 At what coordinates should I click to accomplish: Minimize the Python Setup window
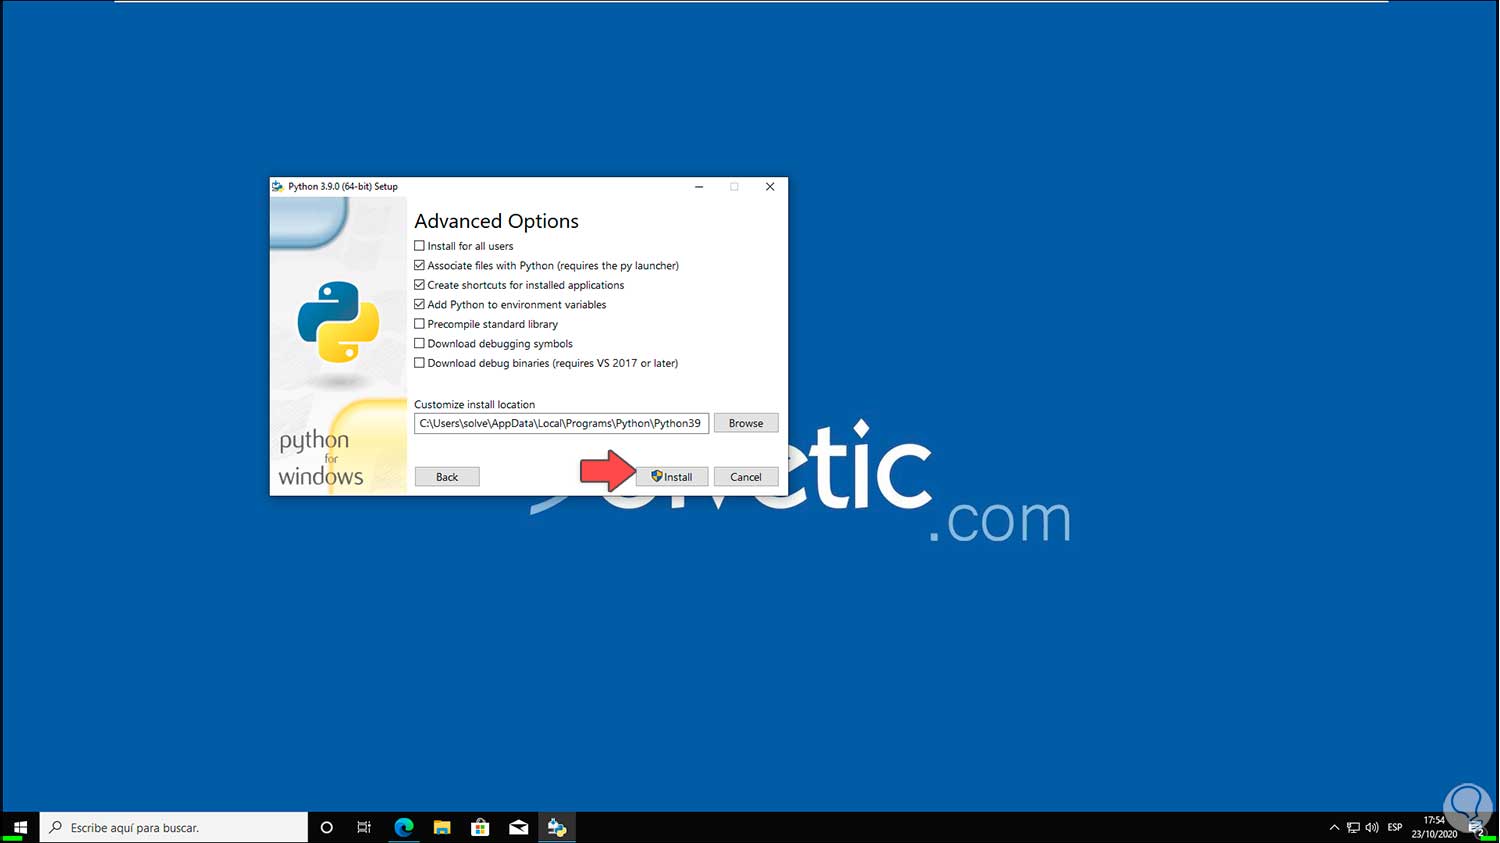coord(699,187)
